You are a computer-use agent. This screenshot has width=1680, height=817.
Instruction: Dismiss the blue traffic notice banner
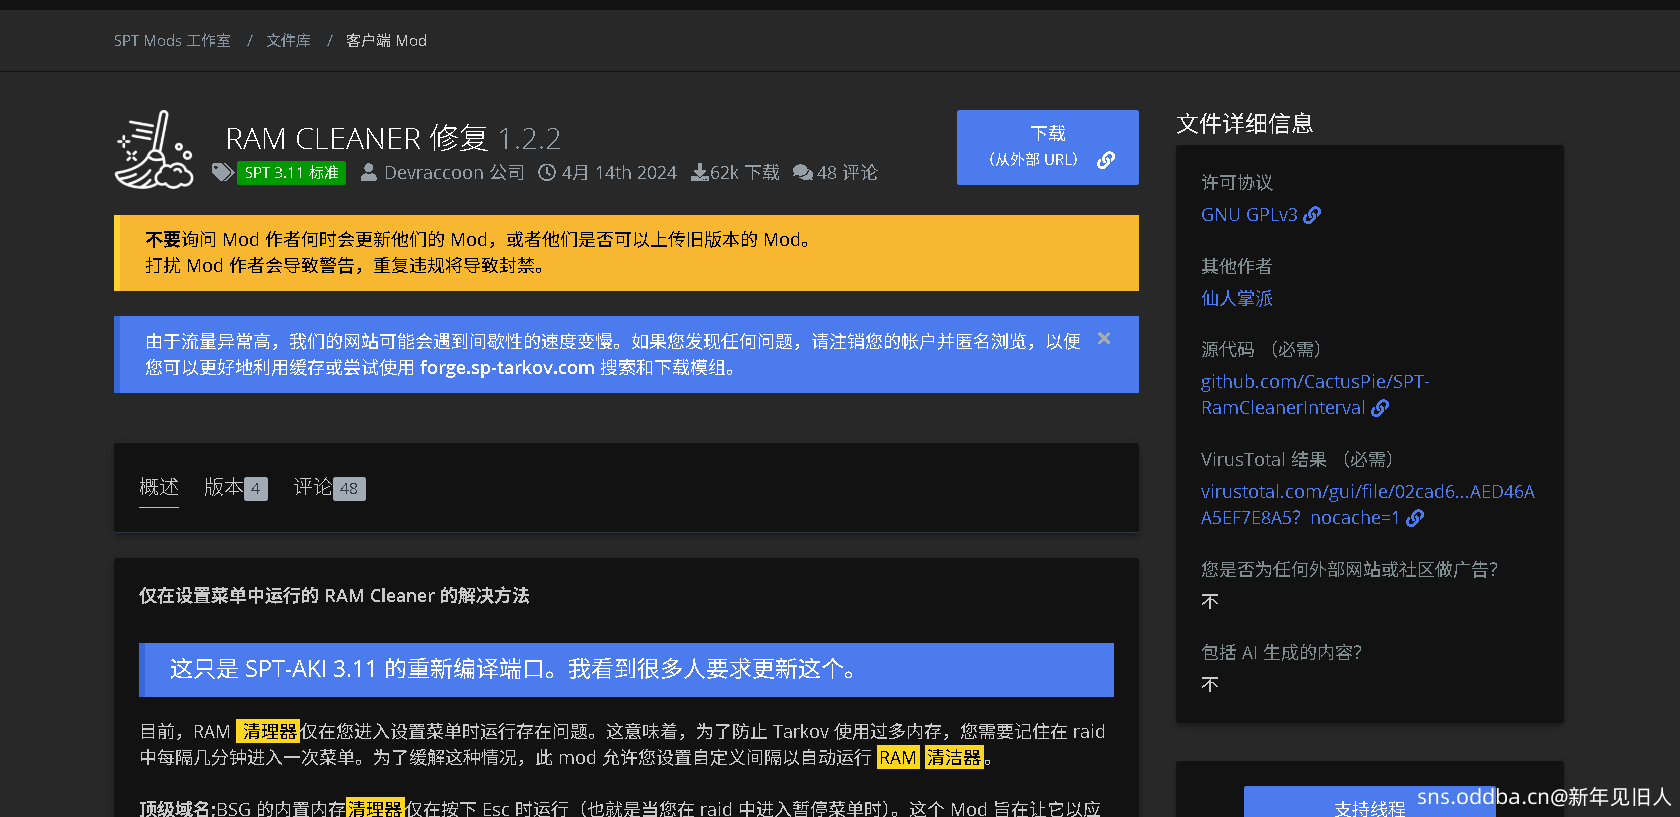(x=1104, y=338)
